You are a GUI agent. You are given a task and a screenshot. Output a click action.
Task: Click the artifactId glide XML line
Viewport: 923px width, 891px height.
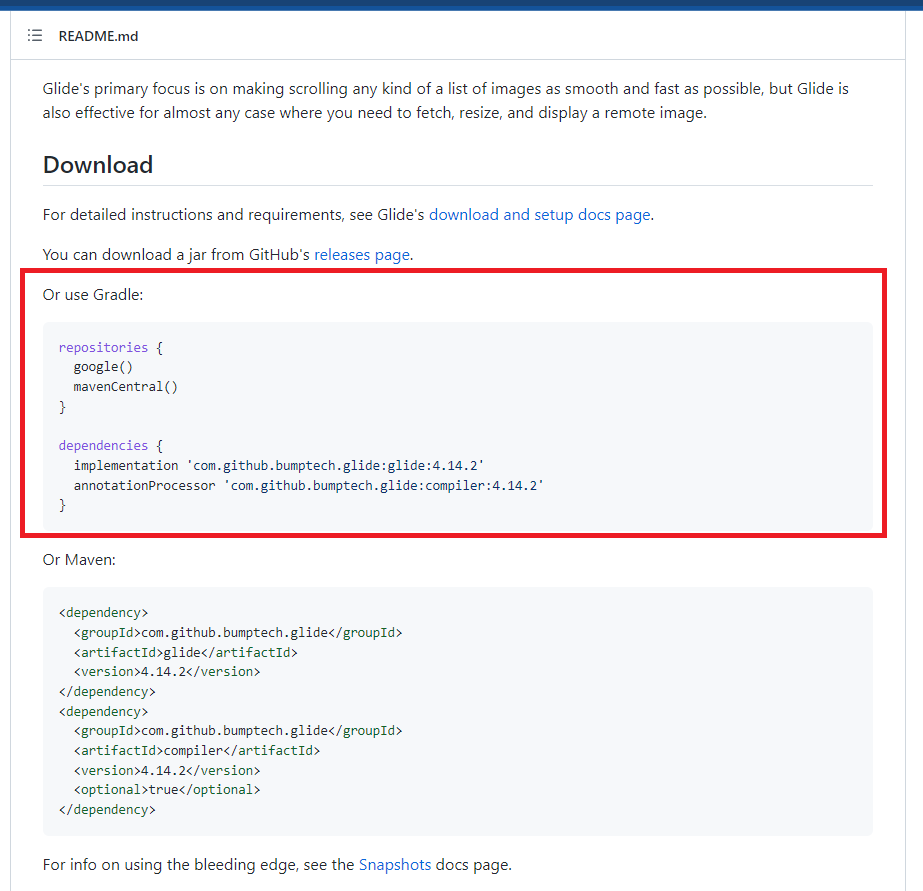(x=185, y=652)
